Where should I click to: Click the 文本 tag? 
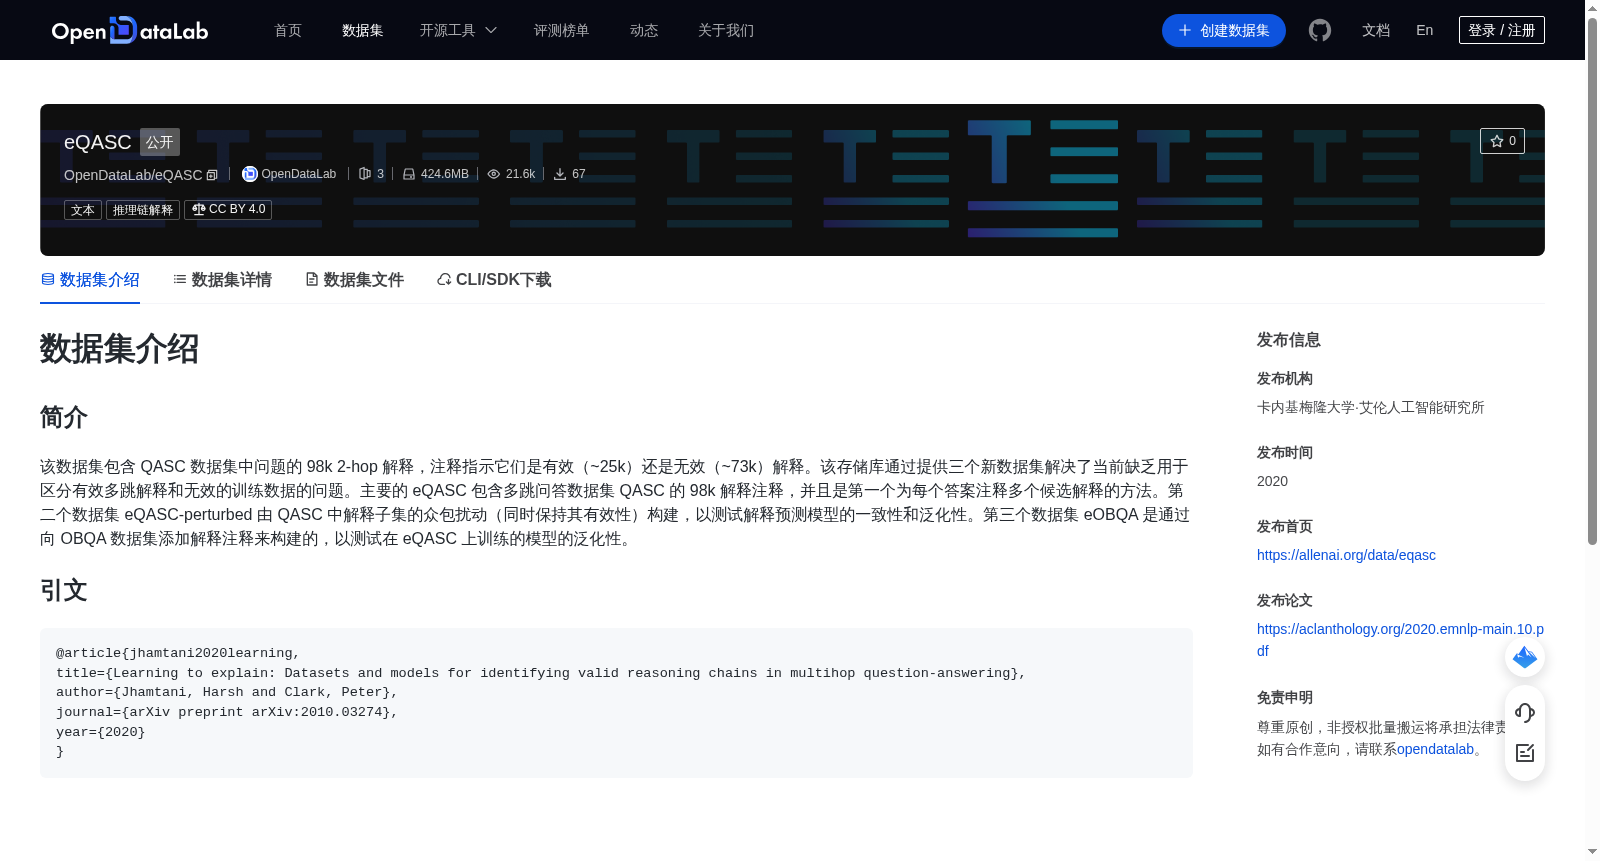pos(83,210)
